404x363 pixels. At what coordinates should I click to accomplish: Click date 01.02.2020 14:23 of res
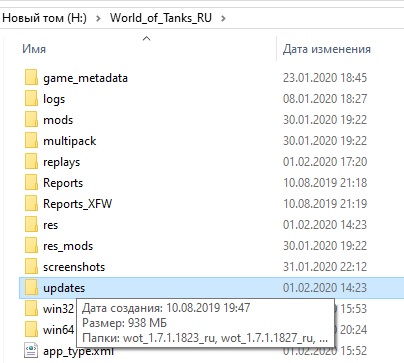[x=325, y=225]
